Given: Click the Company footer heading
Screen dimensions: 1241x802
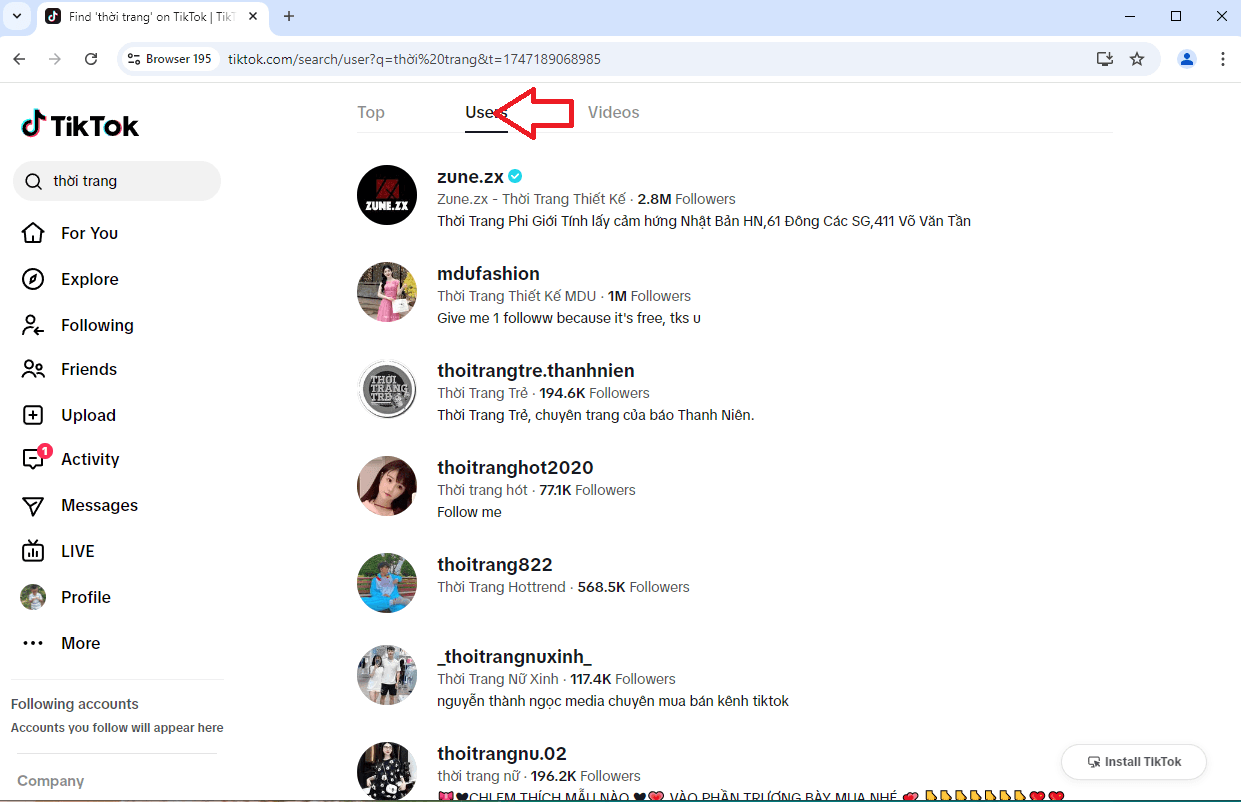Looking at the screenshot, I should pyautogui.click(x=51, y=781).
